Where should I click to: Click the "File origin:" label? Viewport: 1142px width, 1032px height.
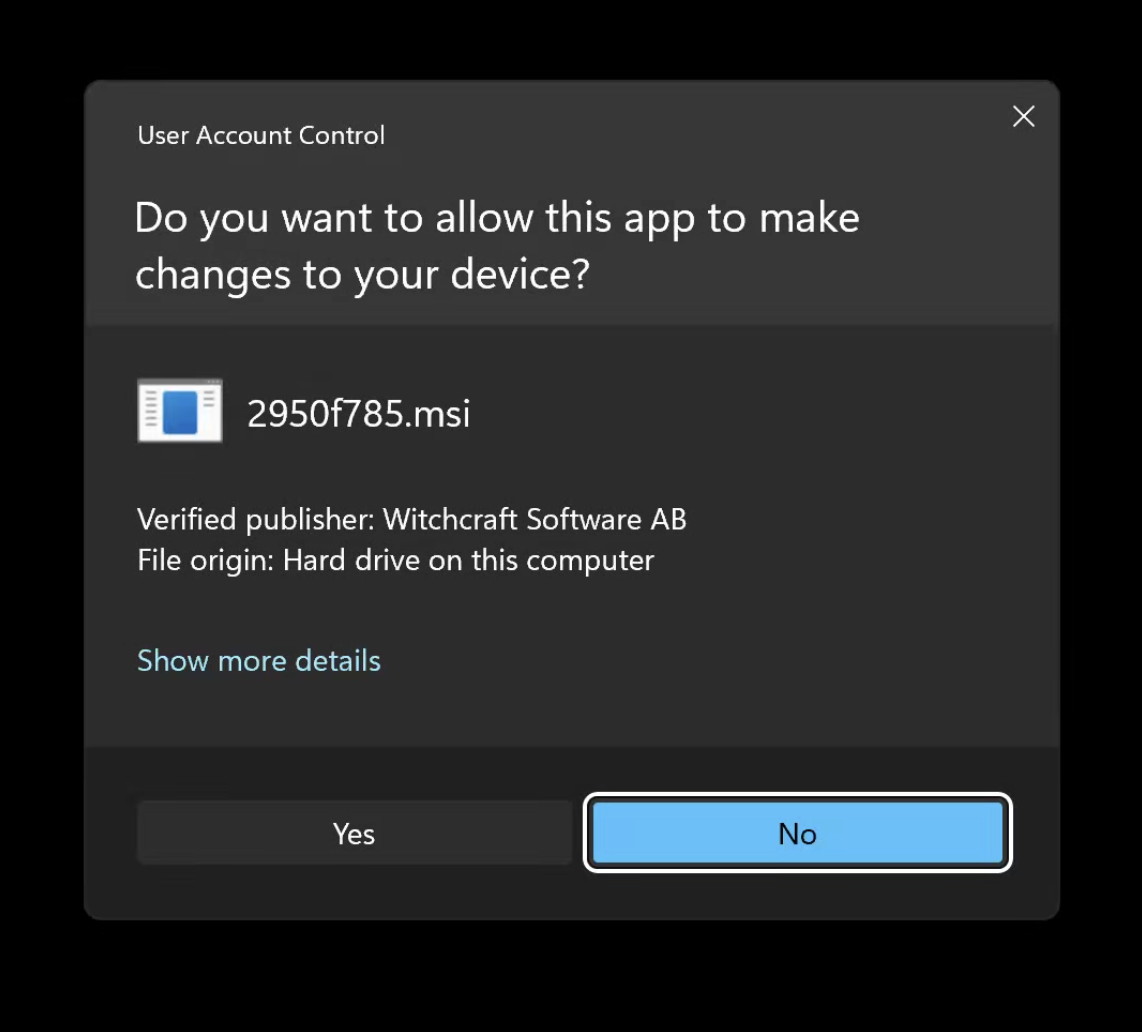[x=205, y=560]
